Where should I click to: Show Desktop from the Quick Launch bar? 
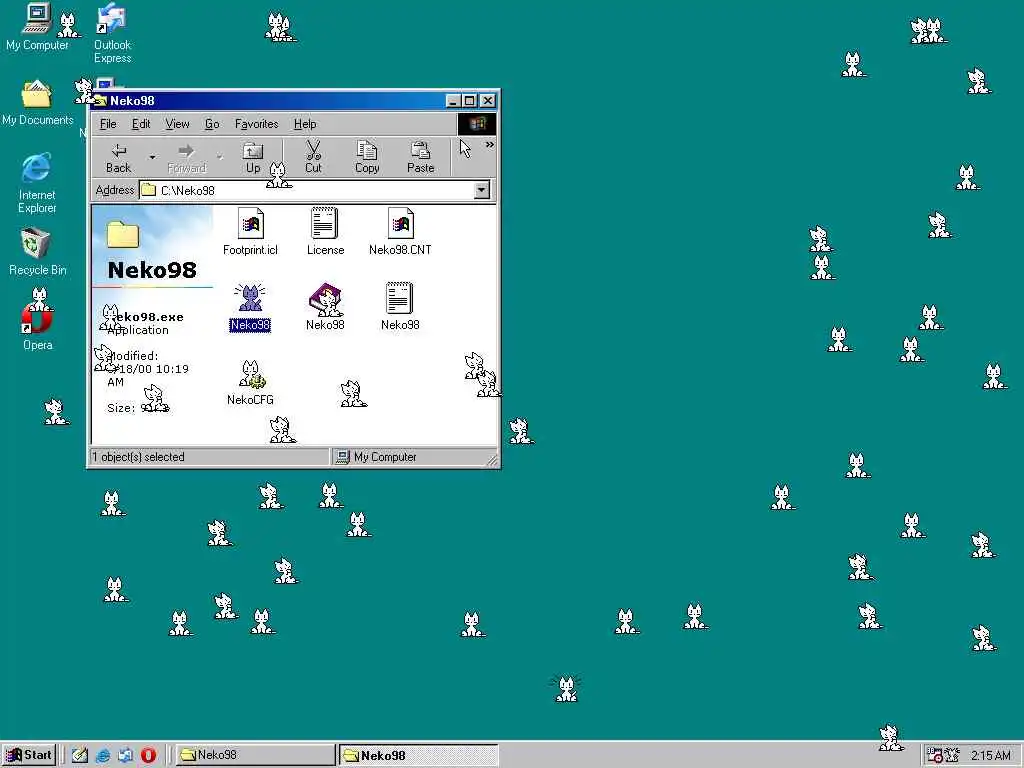point(80,755)
